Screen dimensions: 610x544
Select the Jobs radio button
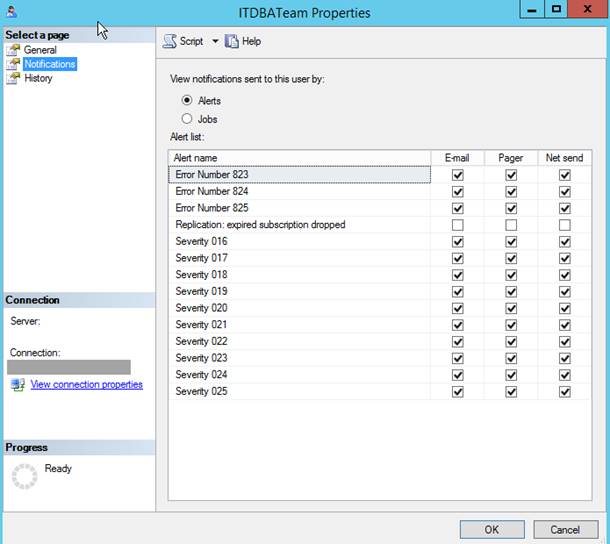tap(187, 119)
